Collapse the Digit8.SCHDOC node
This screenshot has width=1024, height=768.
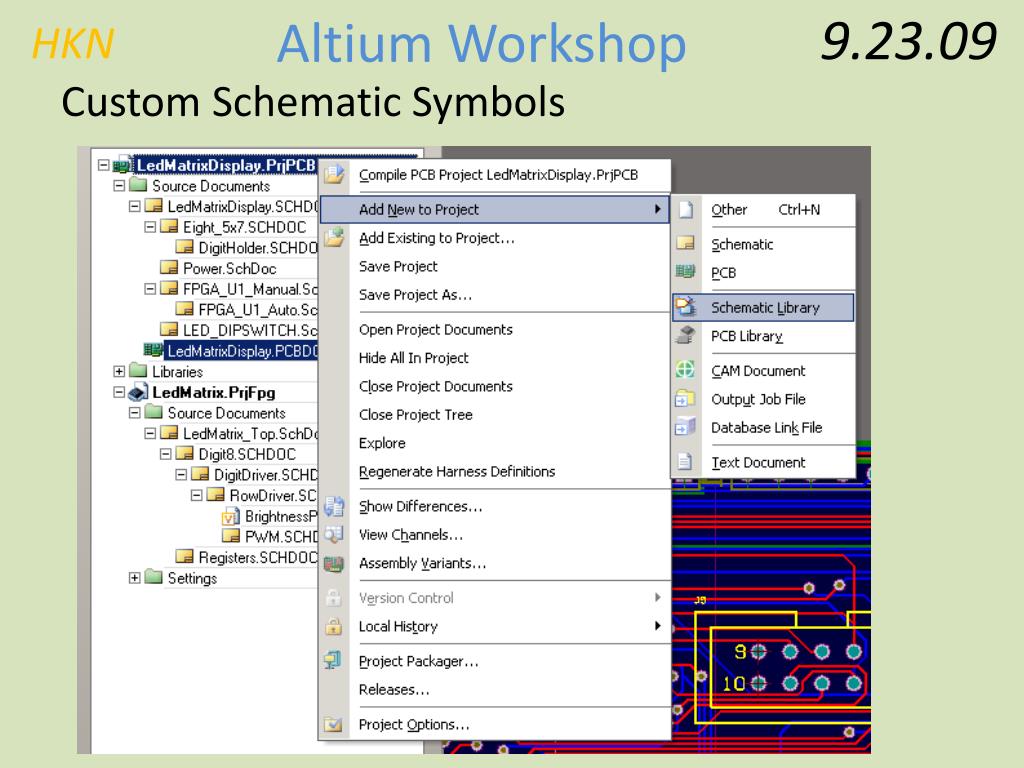click(x=165, y=454)
